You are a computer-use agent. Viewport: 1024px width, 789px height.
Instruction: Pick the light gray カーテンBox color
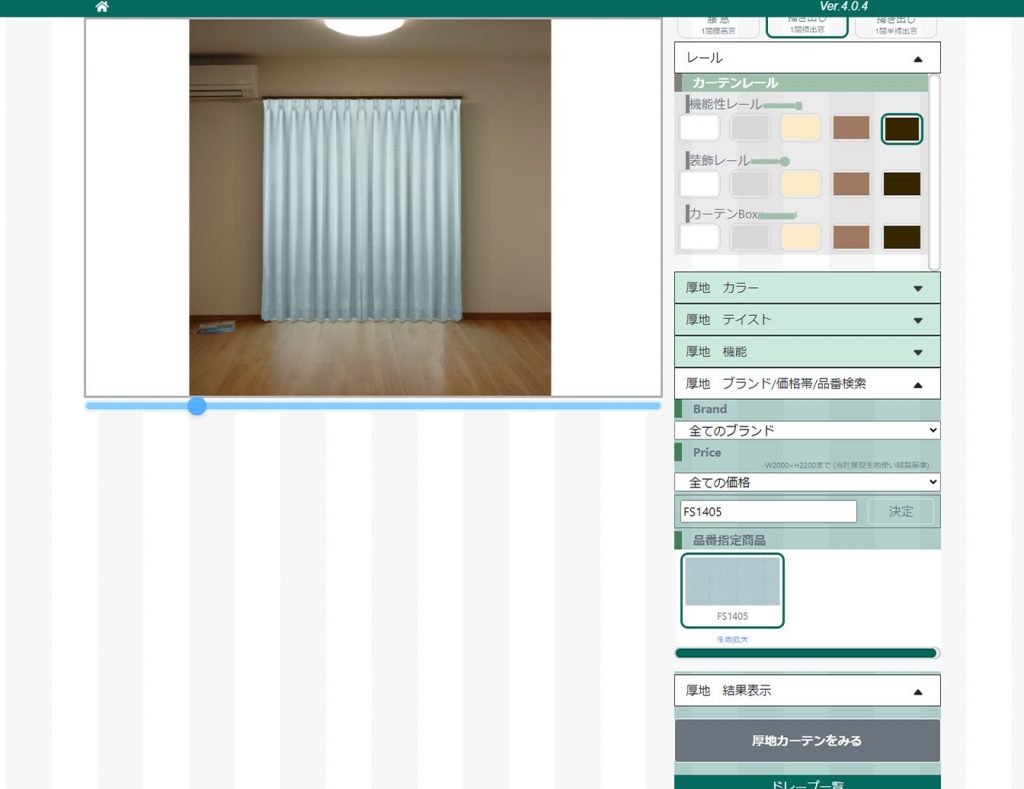(x=750, y=237)
